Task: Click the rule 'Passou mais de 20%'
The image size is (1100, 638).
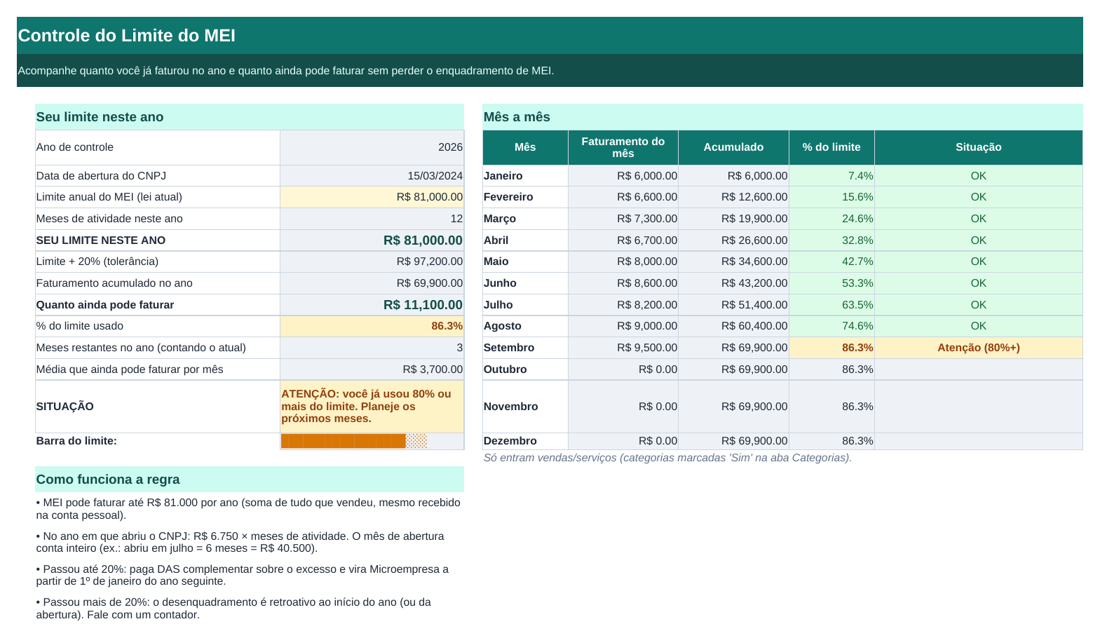Action: point(234,609)
